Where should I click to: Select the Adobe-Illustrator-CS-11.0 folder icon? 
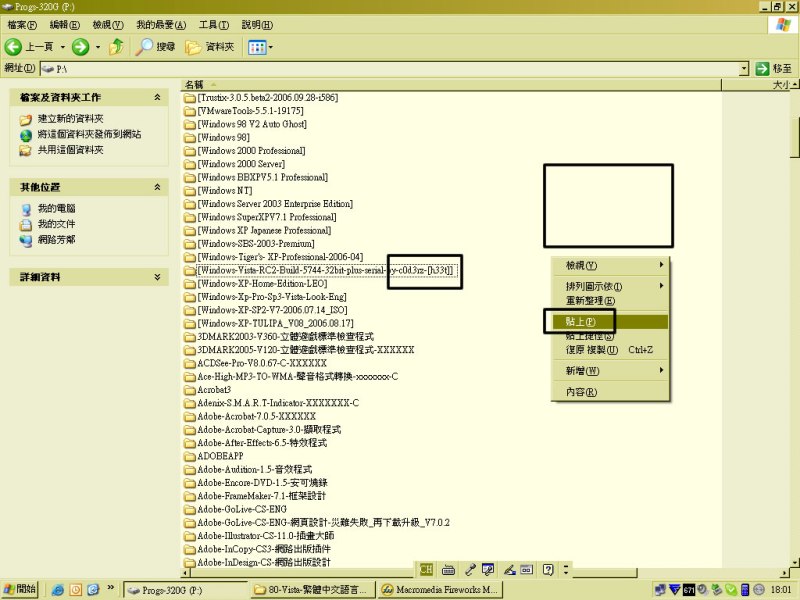(190, 536)
